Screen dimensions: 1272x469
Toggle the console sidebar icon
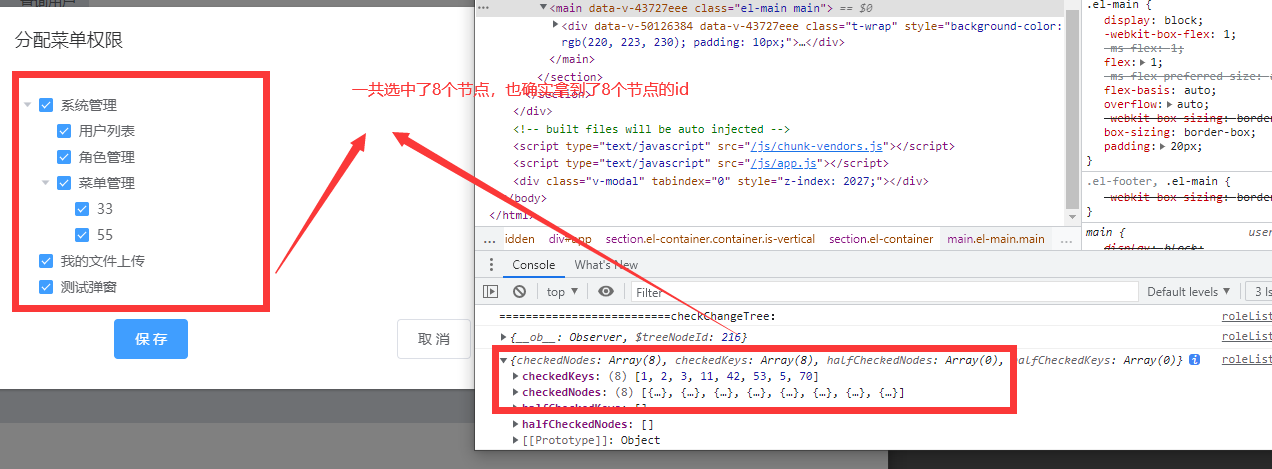coord(490,292)
